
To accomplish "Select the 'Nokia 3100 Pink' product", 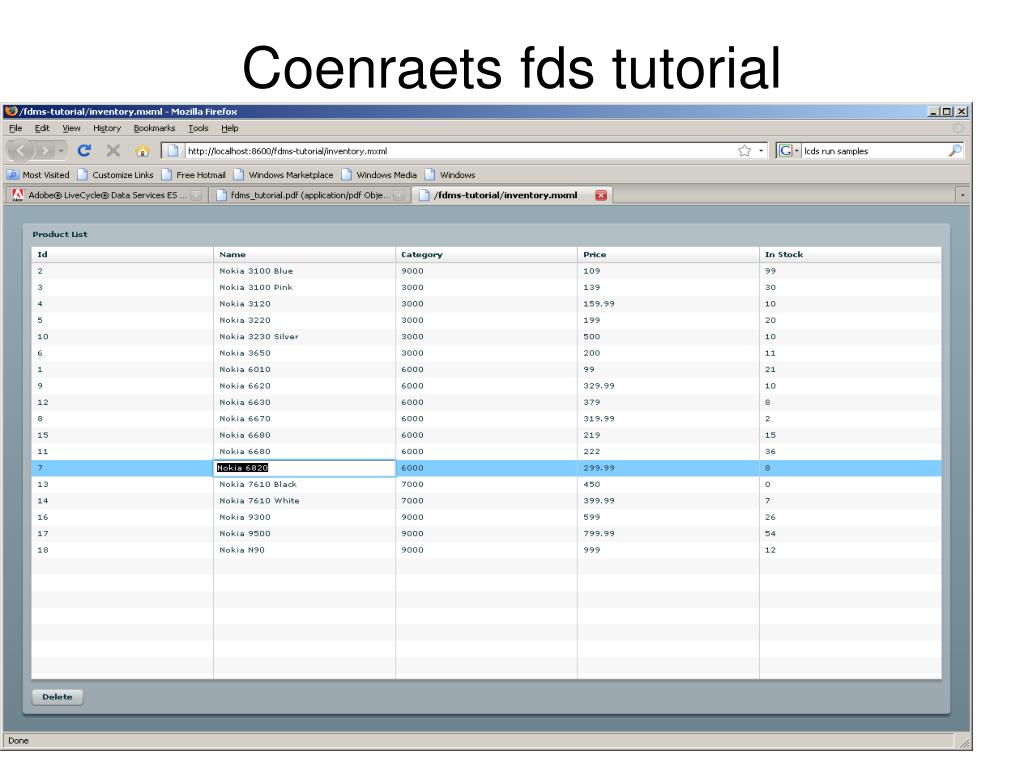I will pyautogui.click(x=487, y=287).
